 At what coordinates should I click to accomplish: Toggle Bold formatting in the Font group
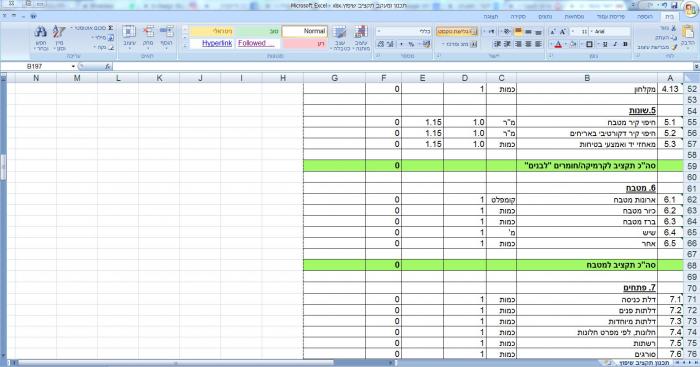[625, 44]
